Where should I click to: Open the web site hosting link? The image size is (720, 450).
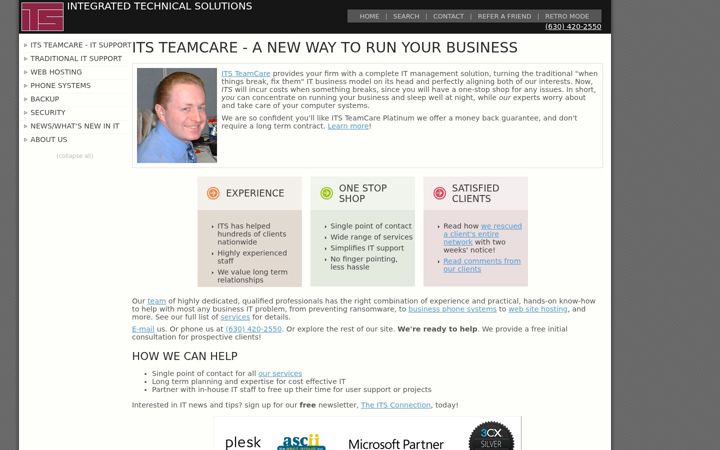point(538,309)
